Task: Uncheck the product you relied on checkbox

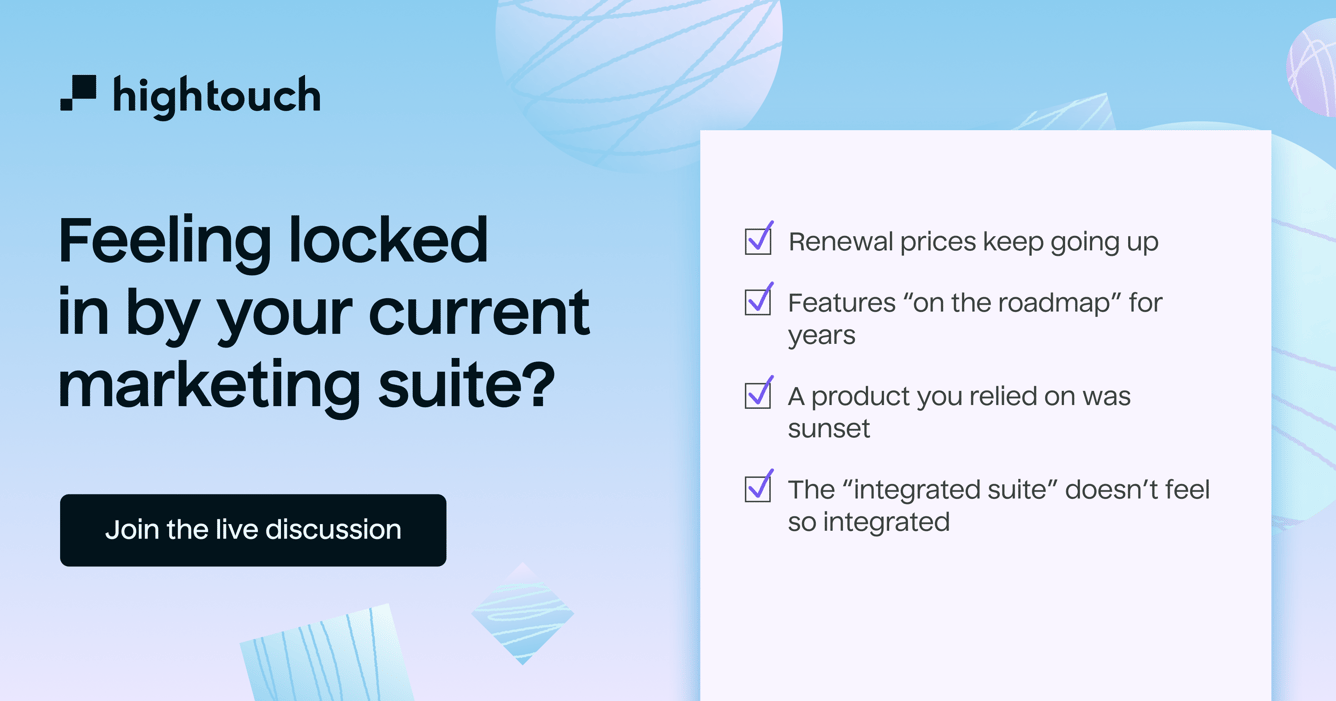Action: pos(758,394)
